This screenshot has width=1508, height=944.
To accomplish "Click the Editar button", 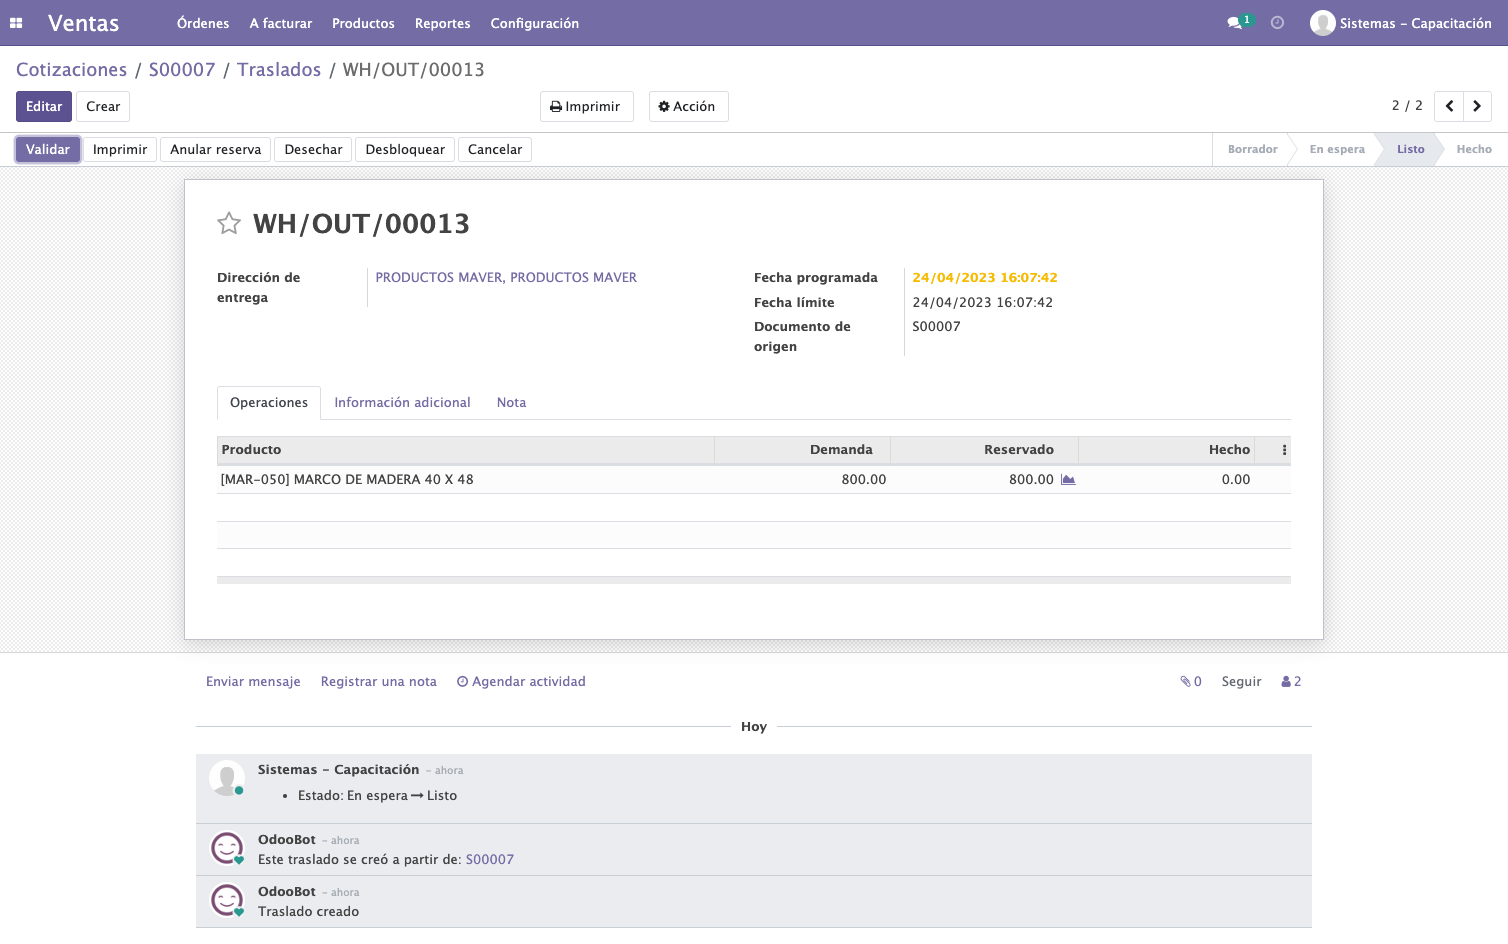I will click(x=44, y=107).
